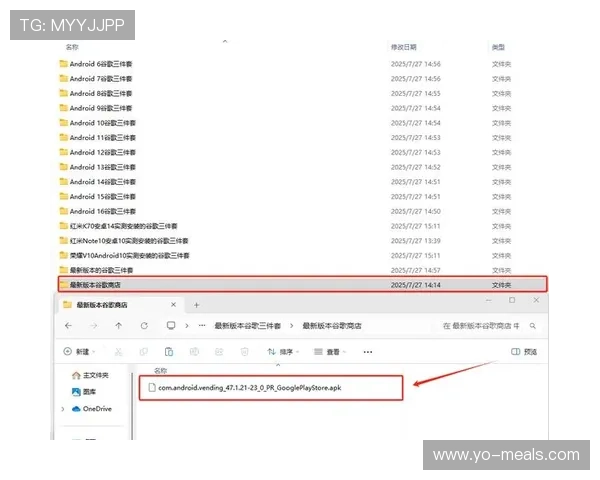Screen dimensions: 600x480
Task: Open the Android 6 folder
Action: (96, 64)
